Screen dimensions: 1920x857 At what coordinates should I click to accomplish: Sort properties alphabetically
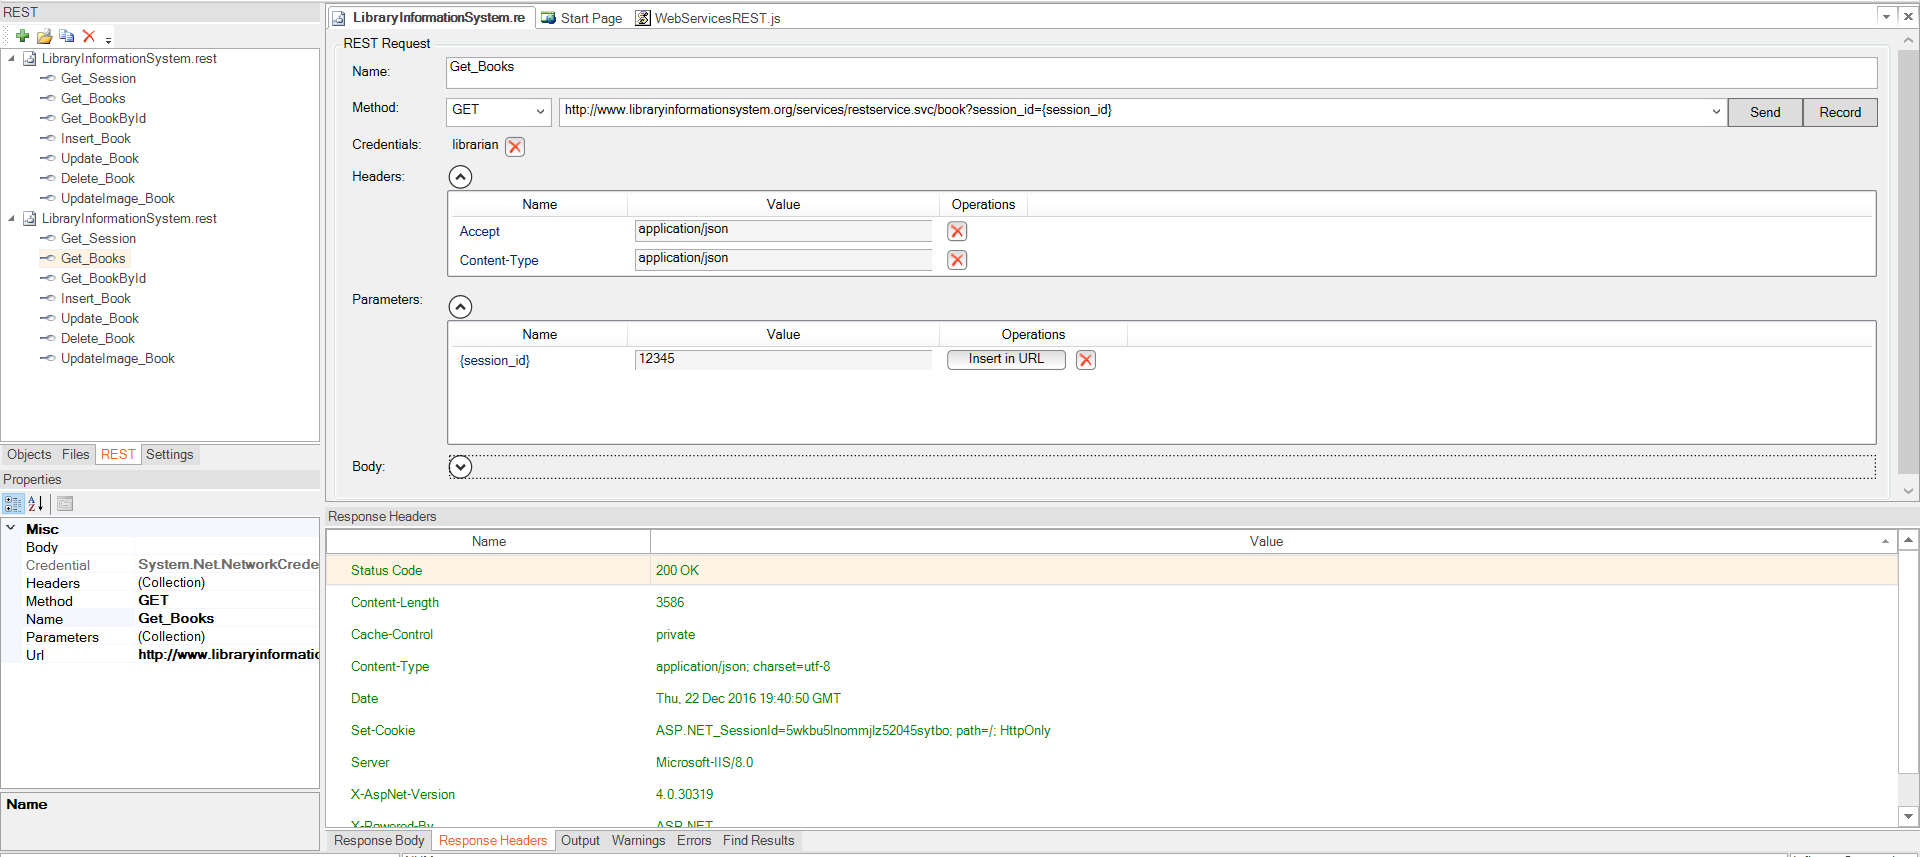[36, 504]
